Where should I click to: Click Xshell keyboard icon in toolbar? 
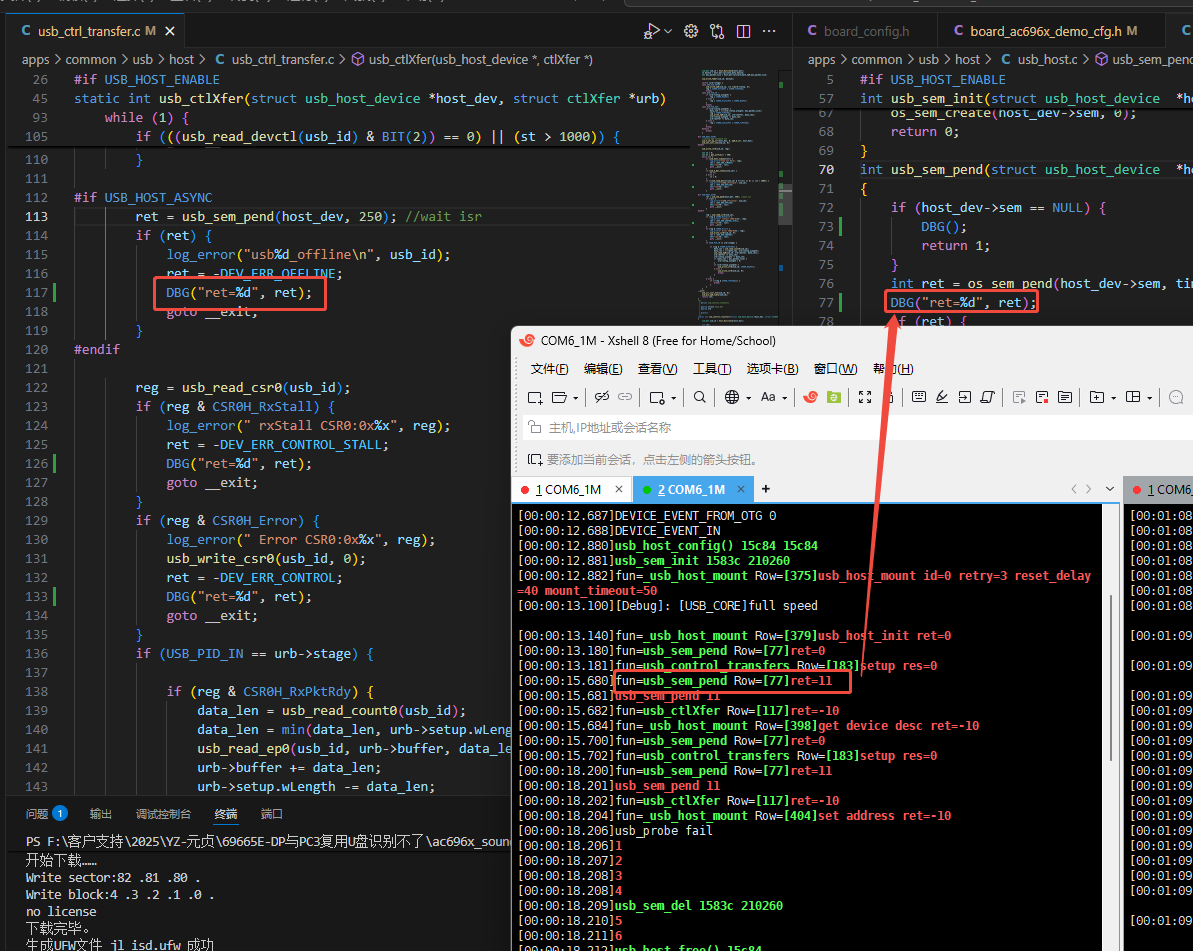tap(919, 397)
